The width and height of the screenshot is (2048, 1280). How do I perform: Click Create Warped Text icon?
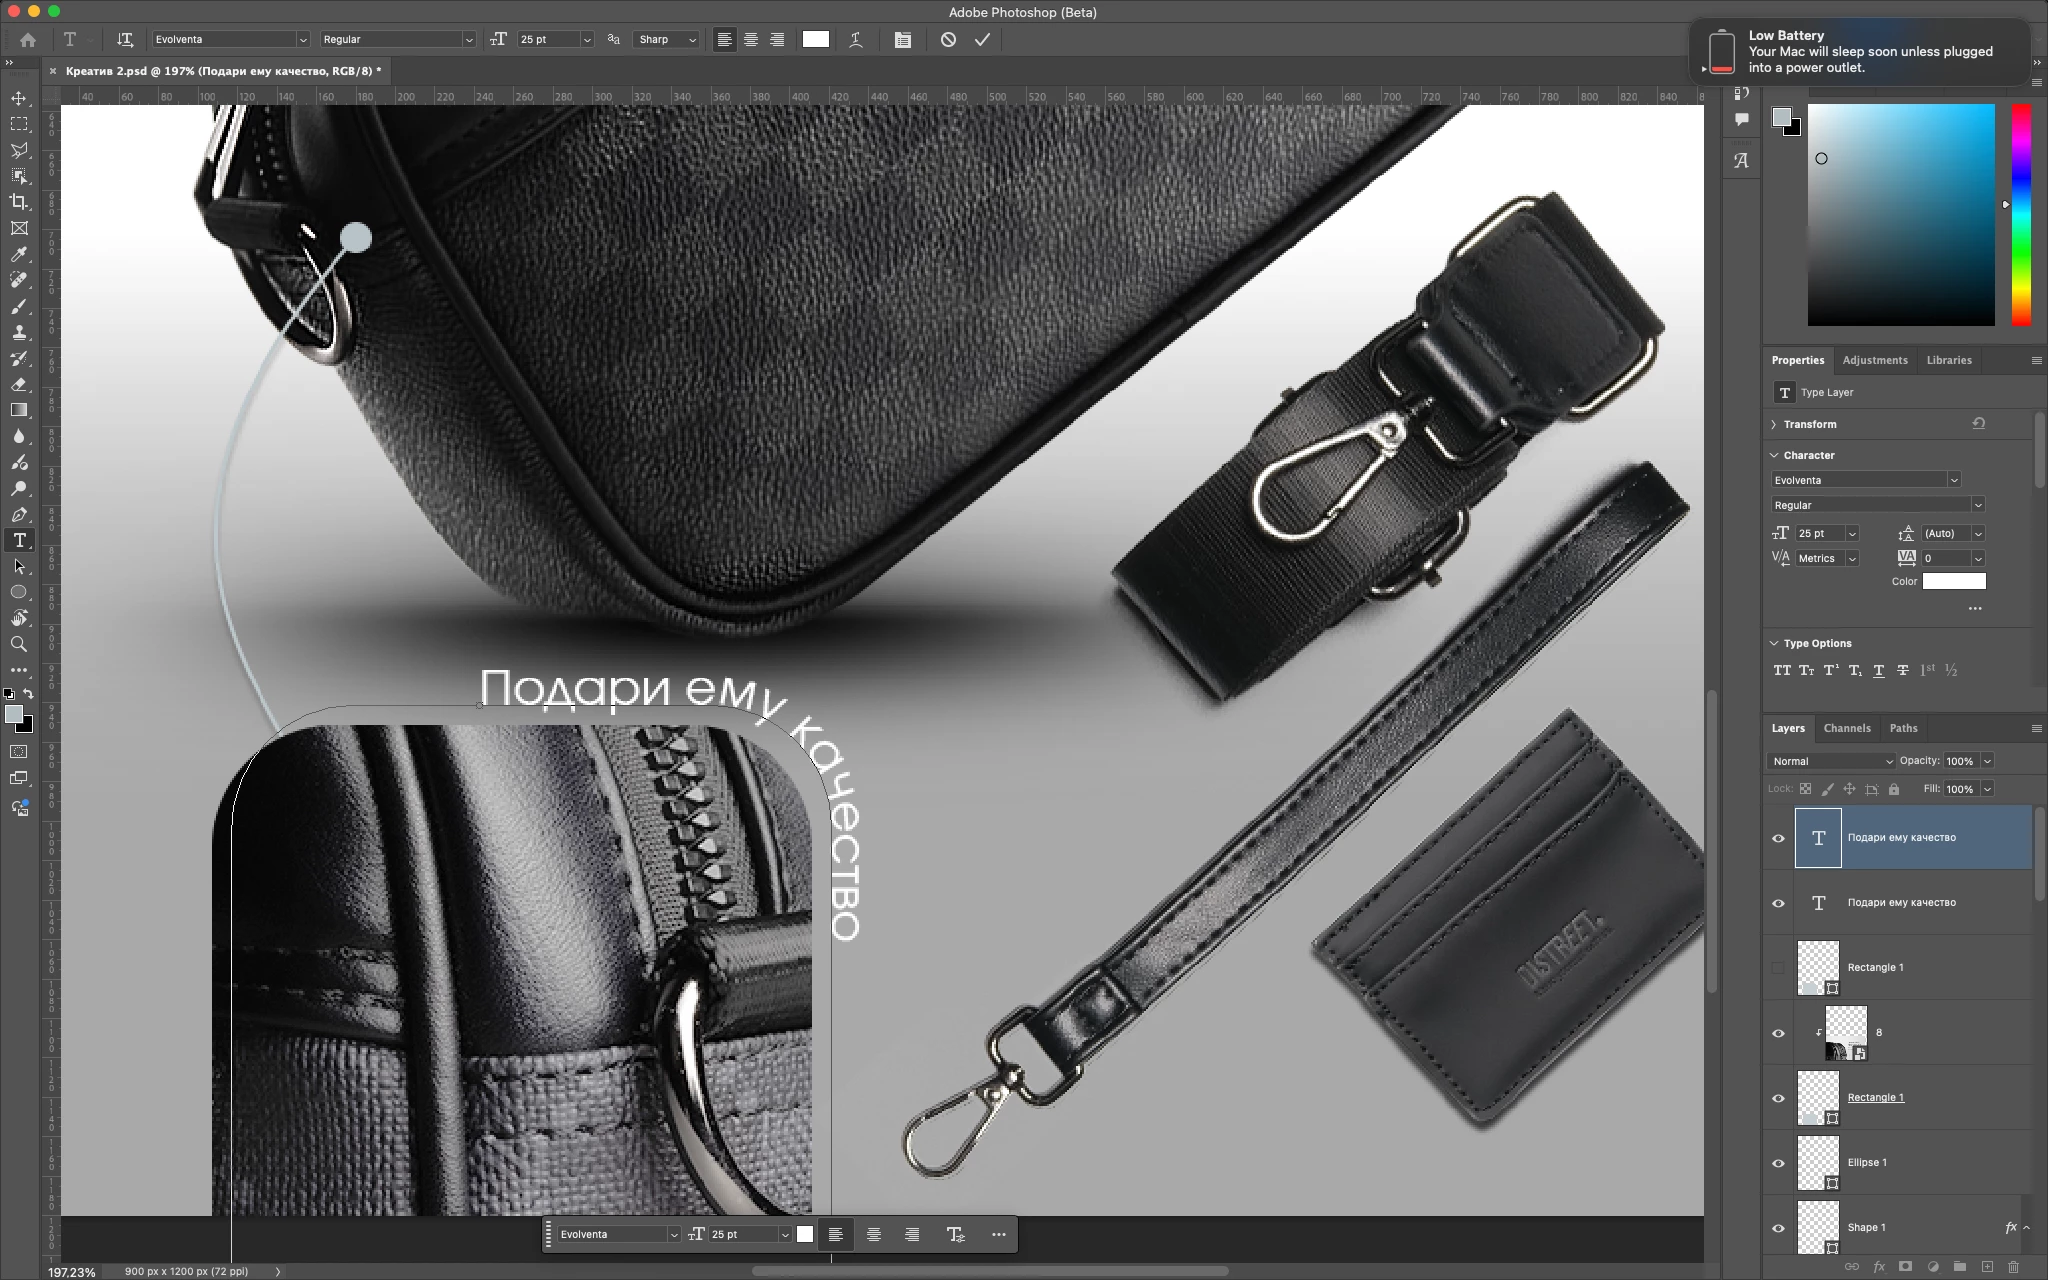pyautogui.click(x=856, y=40)
